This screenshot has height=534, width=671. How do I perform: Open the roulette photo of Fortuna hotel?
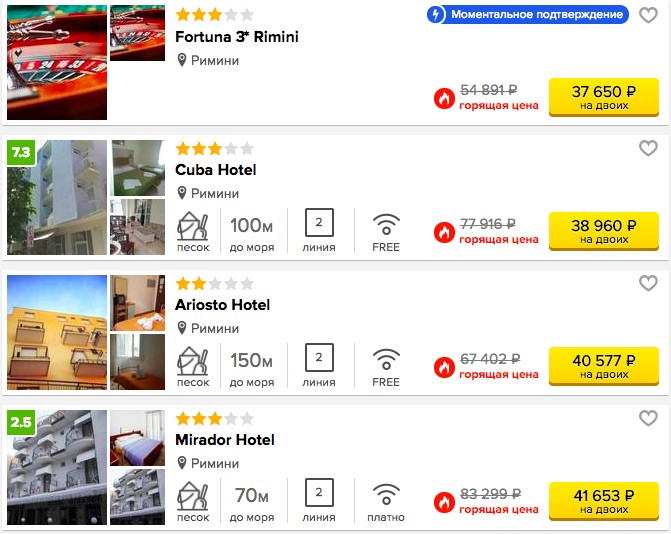57,62
